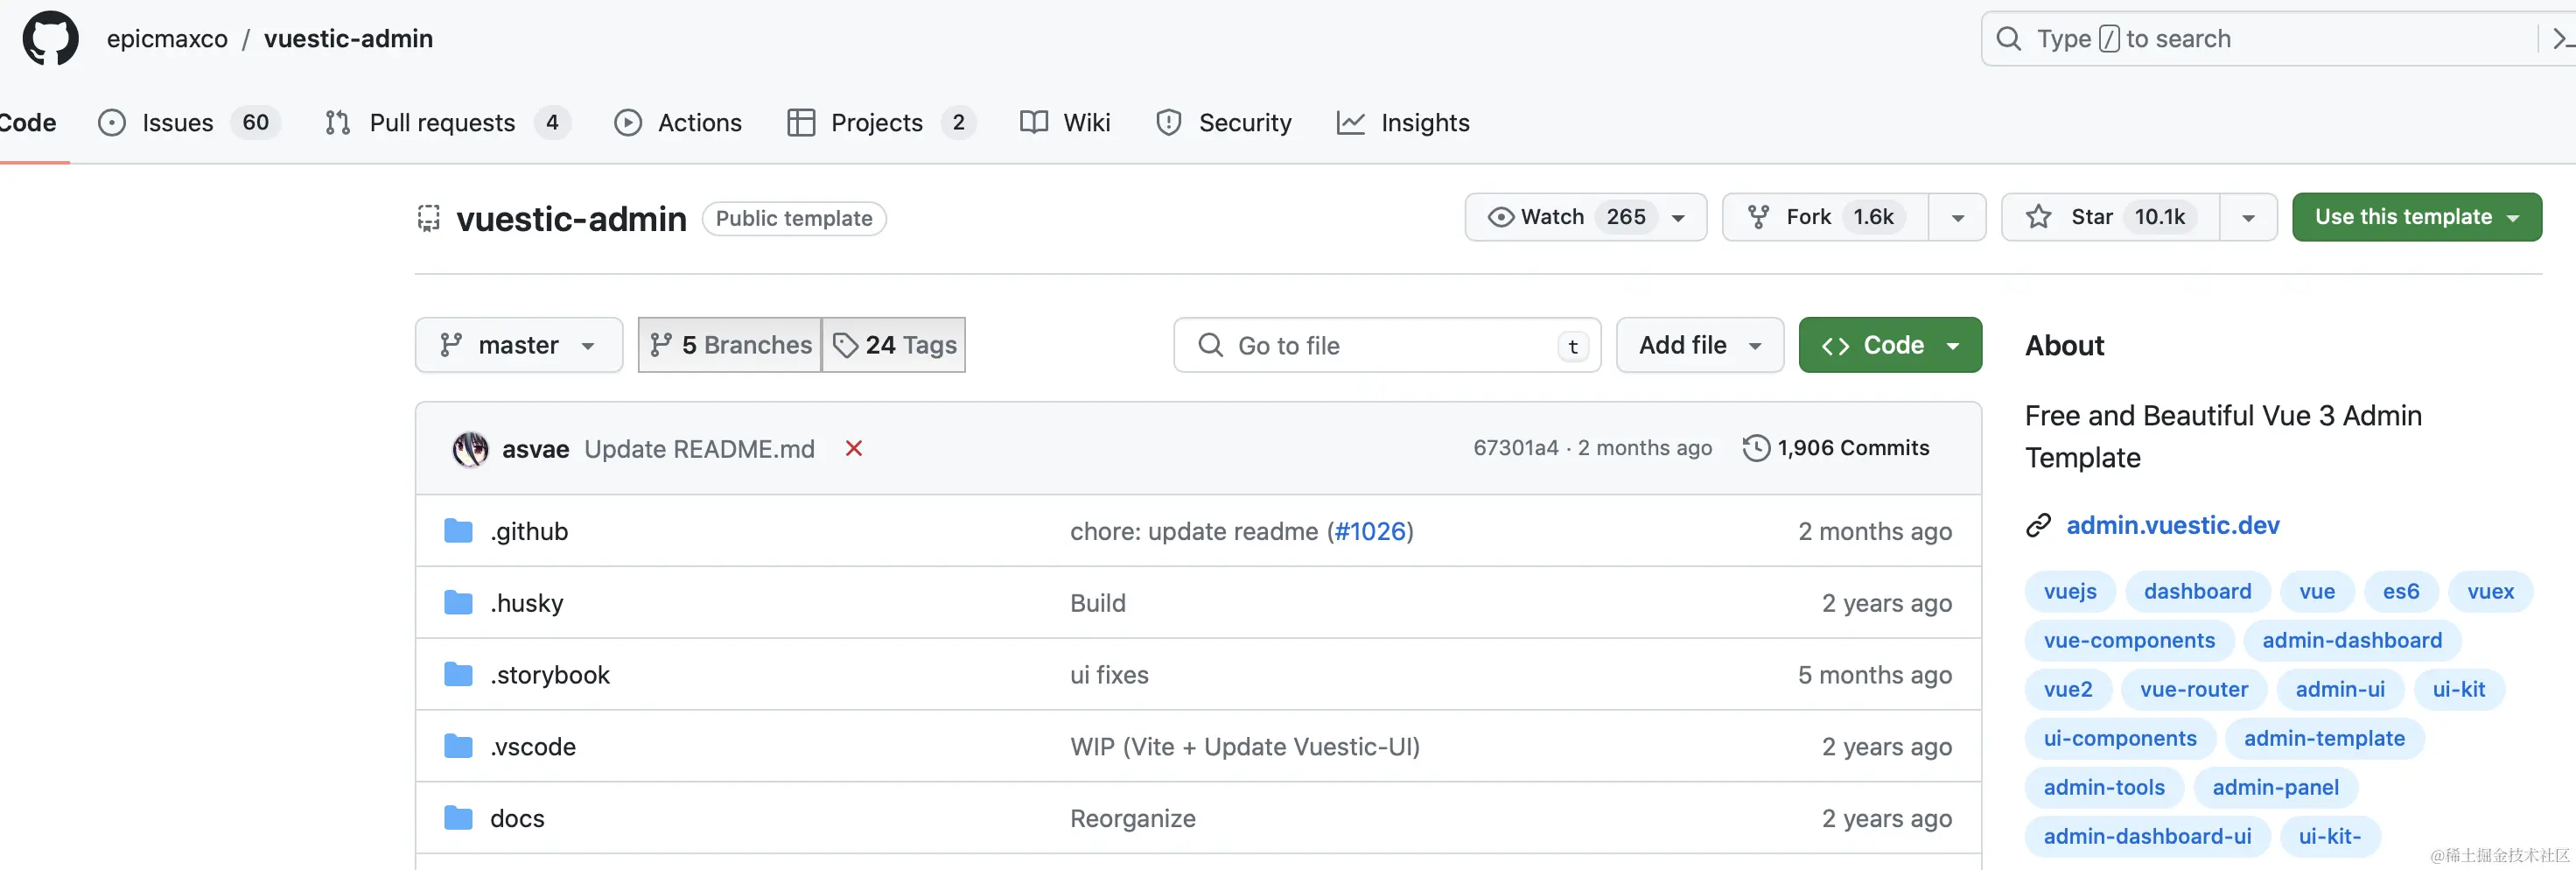Click asvae's avatar in the commit row
This screenshot has height=870, width=2576.
pos(470,449)
